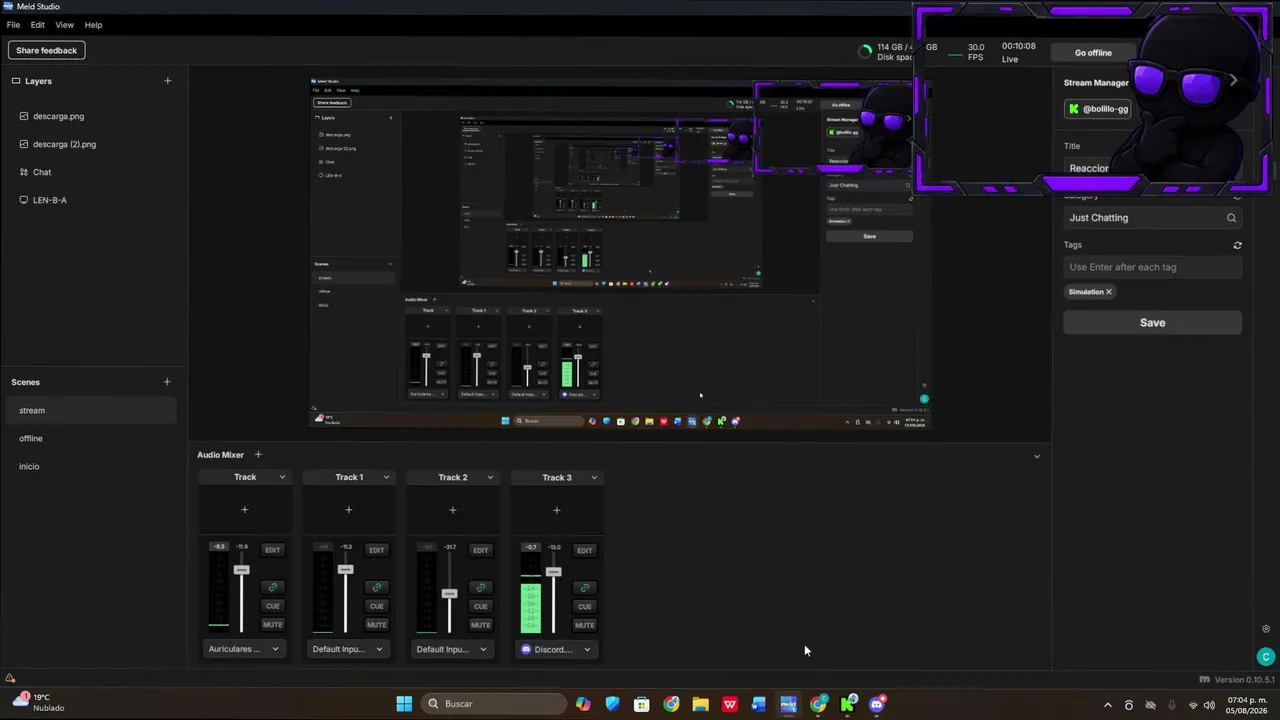Click the image icon beside descarga.png
Viewport: 1280px width, 720px height.
(x=24, y=116)
